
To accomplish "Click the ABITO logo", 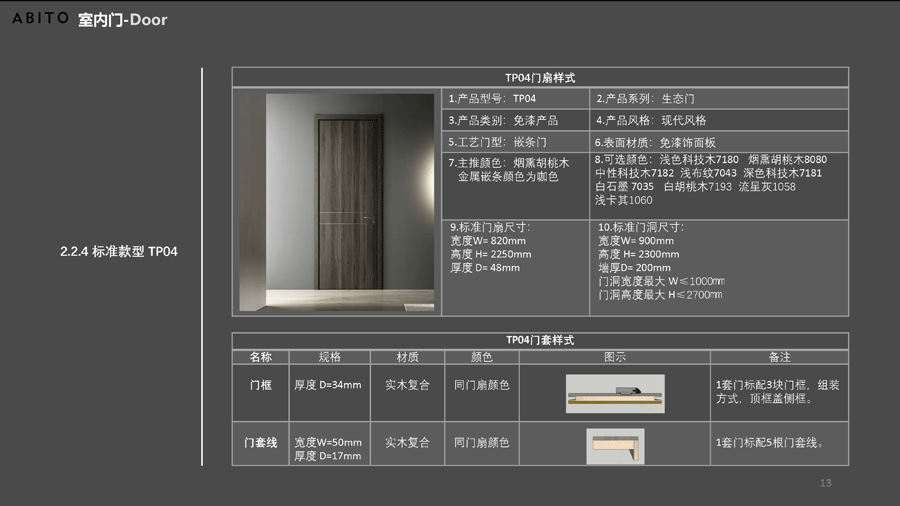I will pyautogui.click(x=40, y=18).
